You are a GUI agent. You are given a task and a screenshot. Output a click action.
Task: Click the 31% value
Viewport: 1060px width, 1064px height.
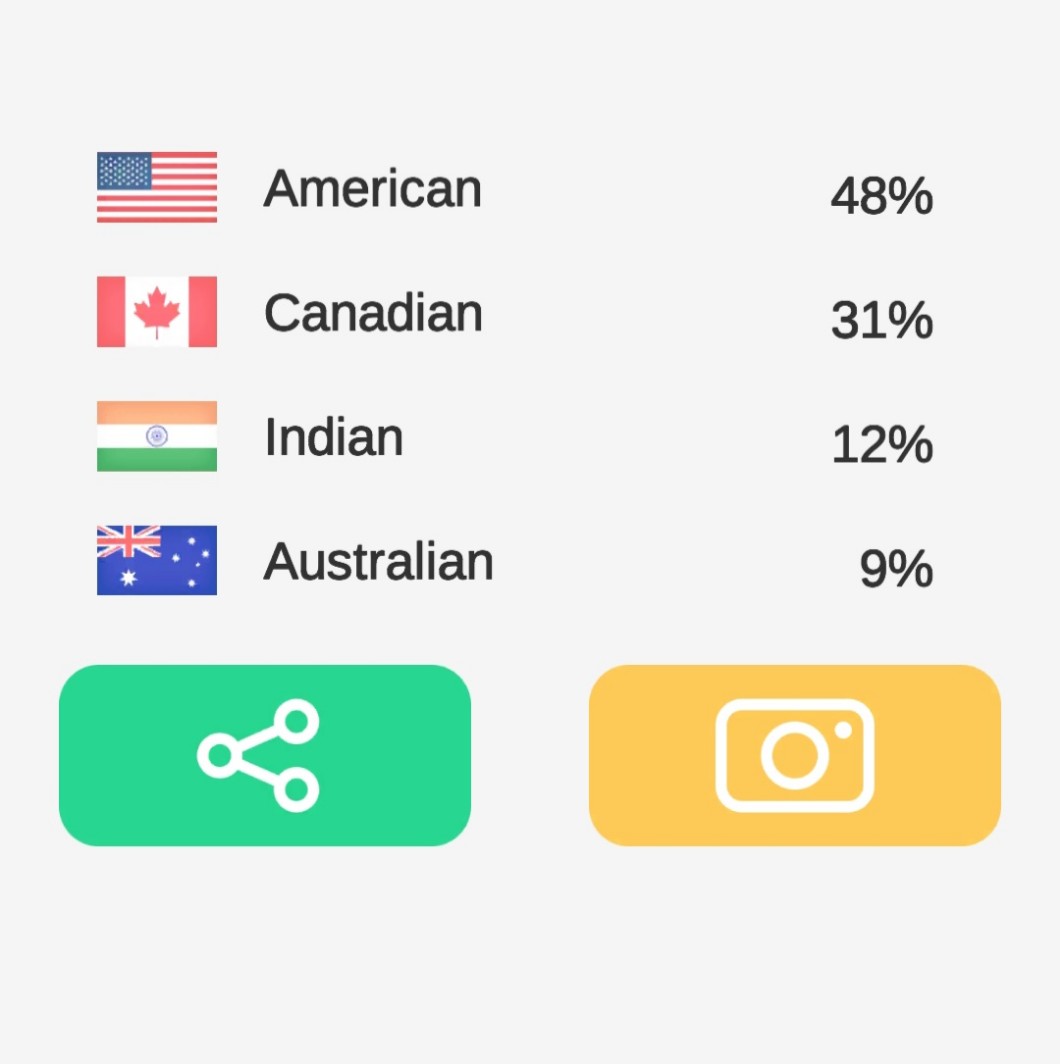881,320
